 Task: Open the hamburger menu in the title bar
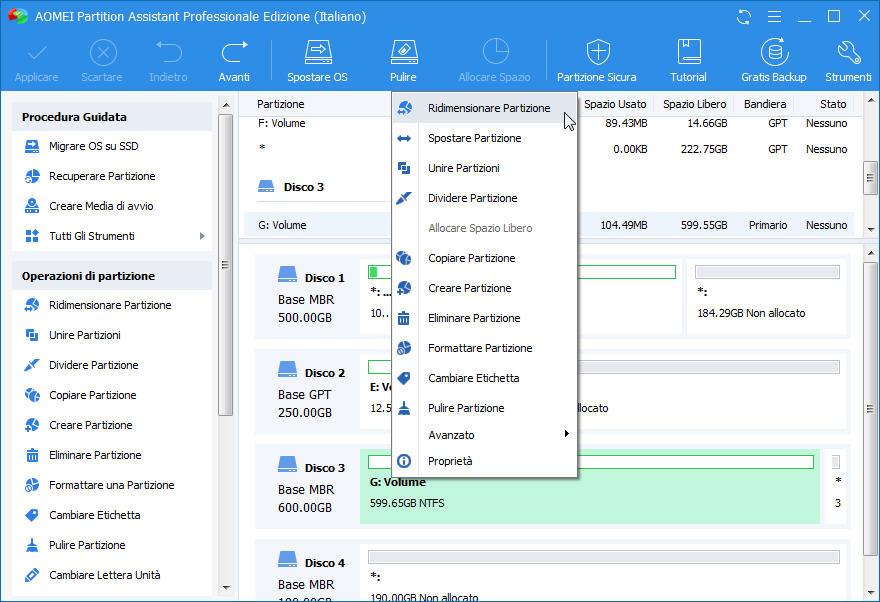coord(774,17)
